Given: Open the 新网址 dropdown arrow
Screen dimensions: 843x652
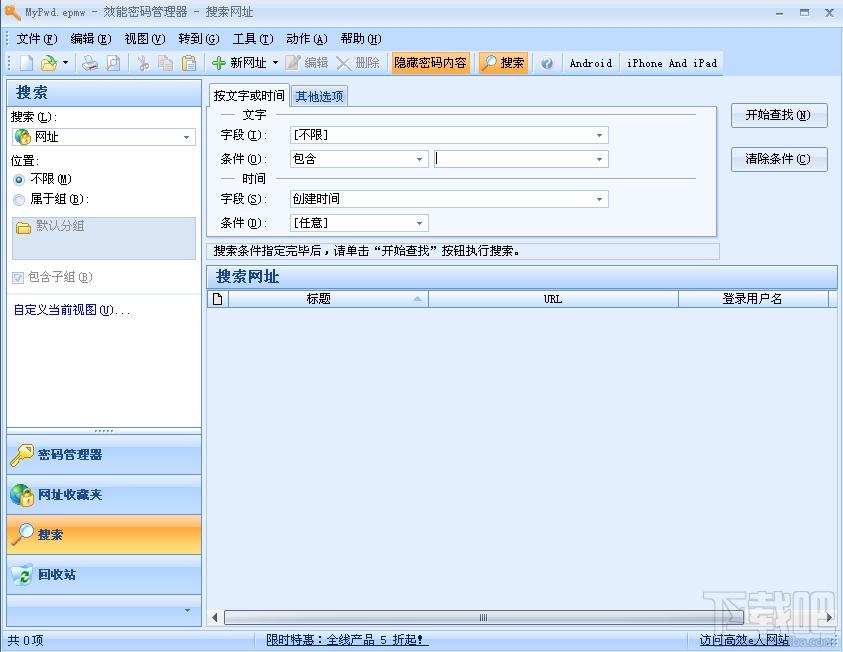Looking at the screenshot, I should click(275, 63).
